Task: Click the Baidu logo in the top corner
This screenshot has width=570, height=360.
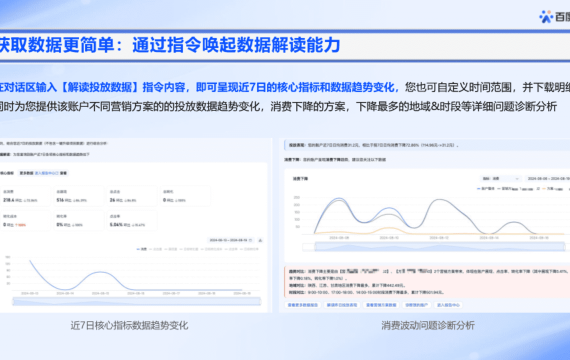Action: tap(554, 17)
